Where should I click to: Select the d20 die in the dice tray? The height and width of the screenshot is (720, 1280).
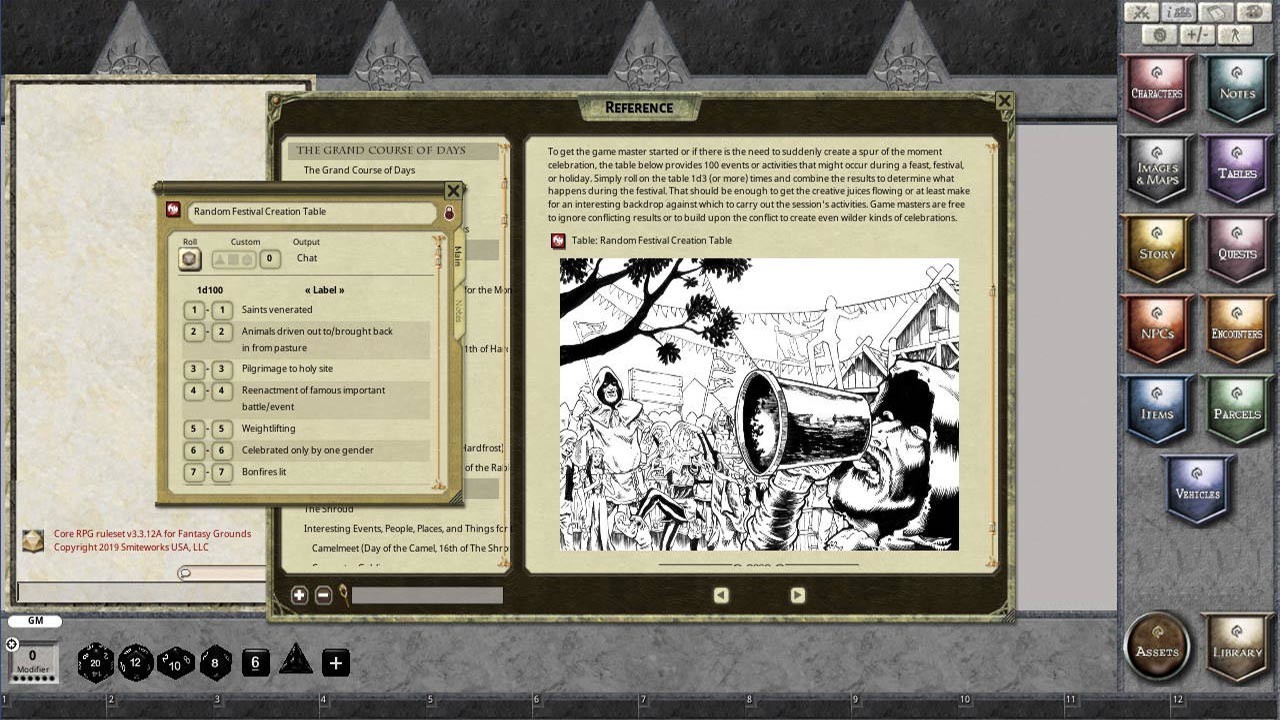(97, 662)
